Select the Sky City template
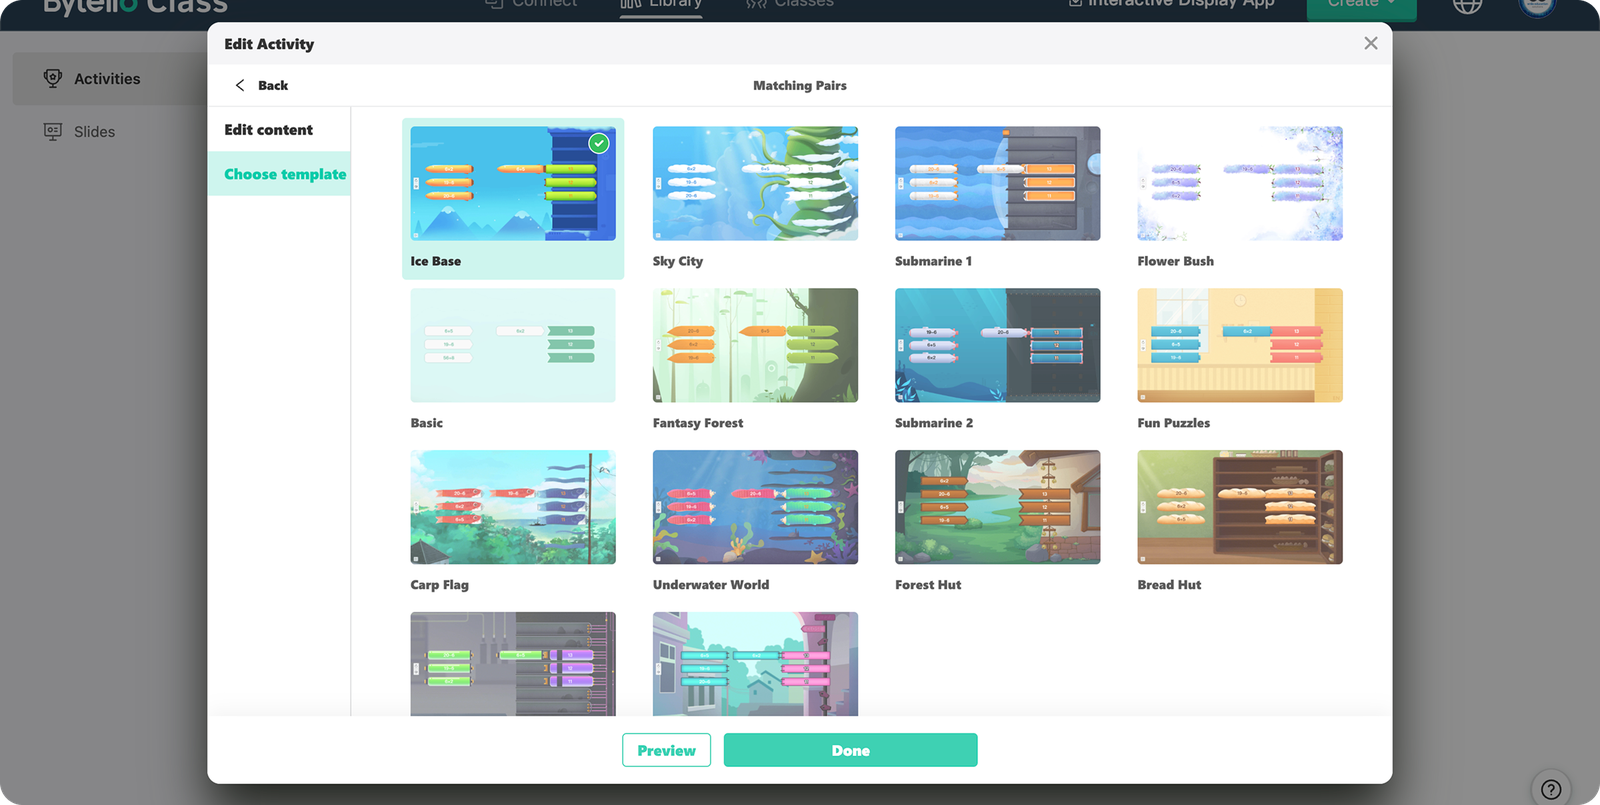Image resolution: width=1600 pixels, height=805 pixels. point(755,184)
